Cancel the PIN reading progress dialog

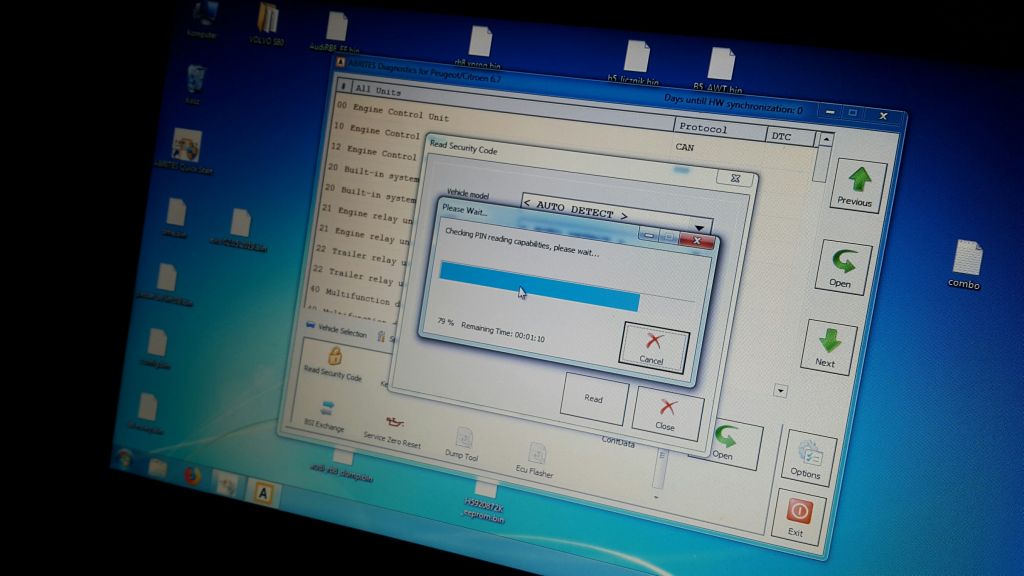tap(654, 349)
